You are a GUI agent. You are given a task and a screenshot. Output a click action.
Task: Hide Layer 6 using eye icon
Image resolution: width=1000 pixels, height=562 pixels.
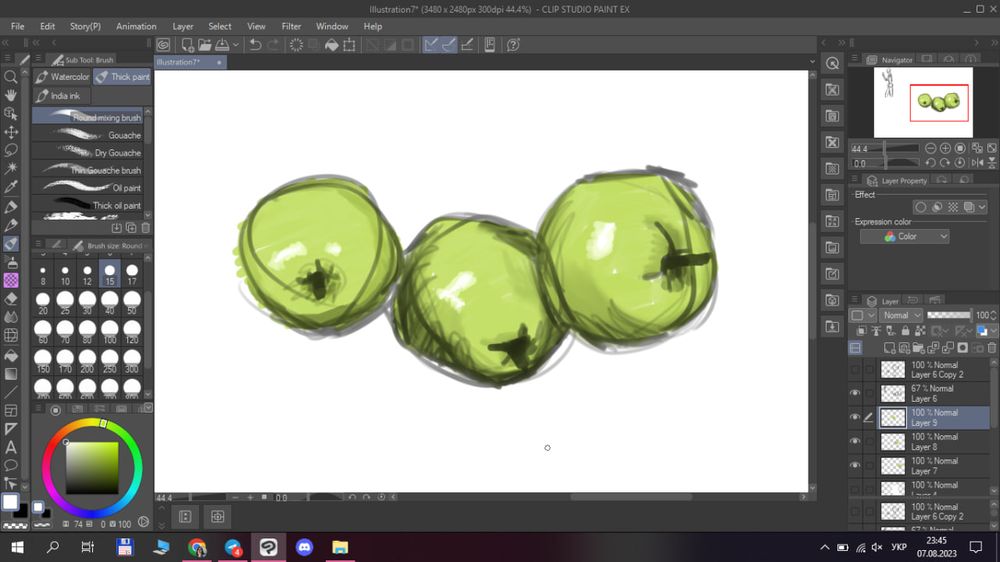point(855,393)
